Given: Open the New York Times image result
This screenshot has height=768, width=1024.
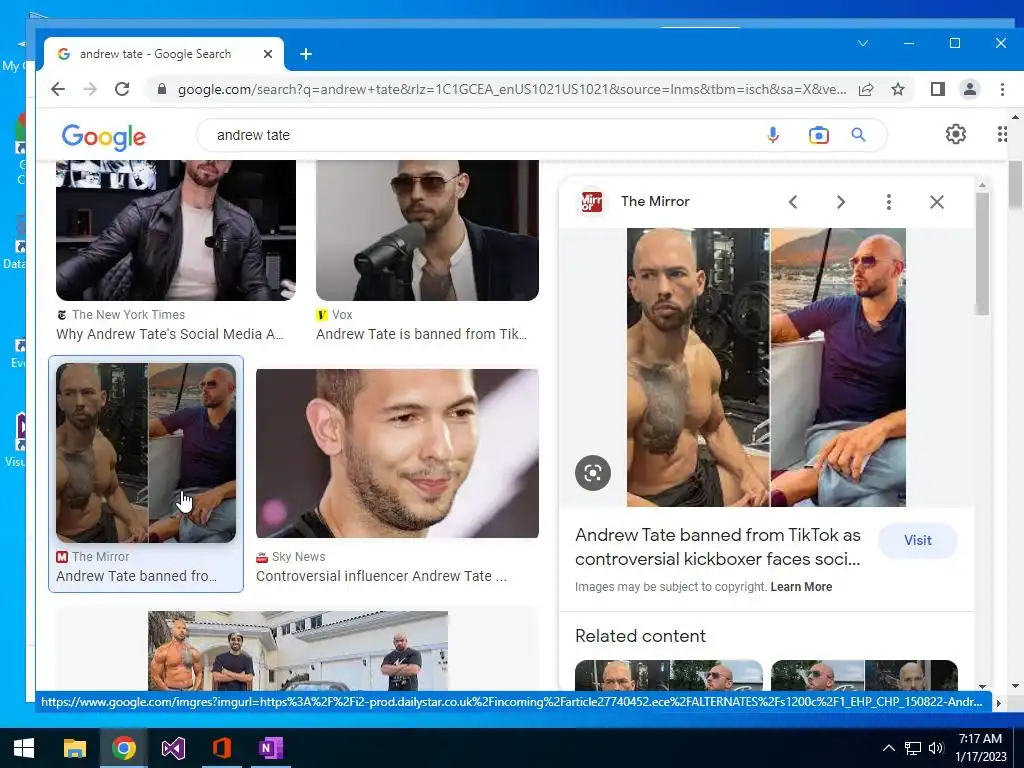Looking at the screenshot, I should (176, 231).
